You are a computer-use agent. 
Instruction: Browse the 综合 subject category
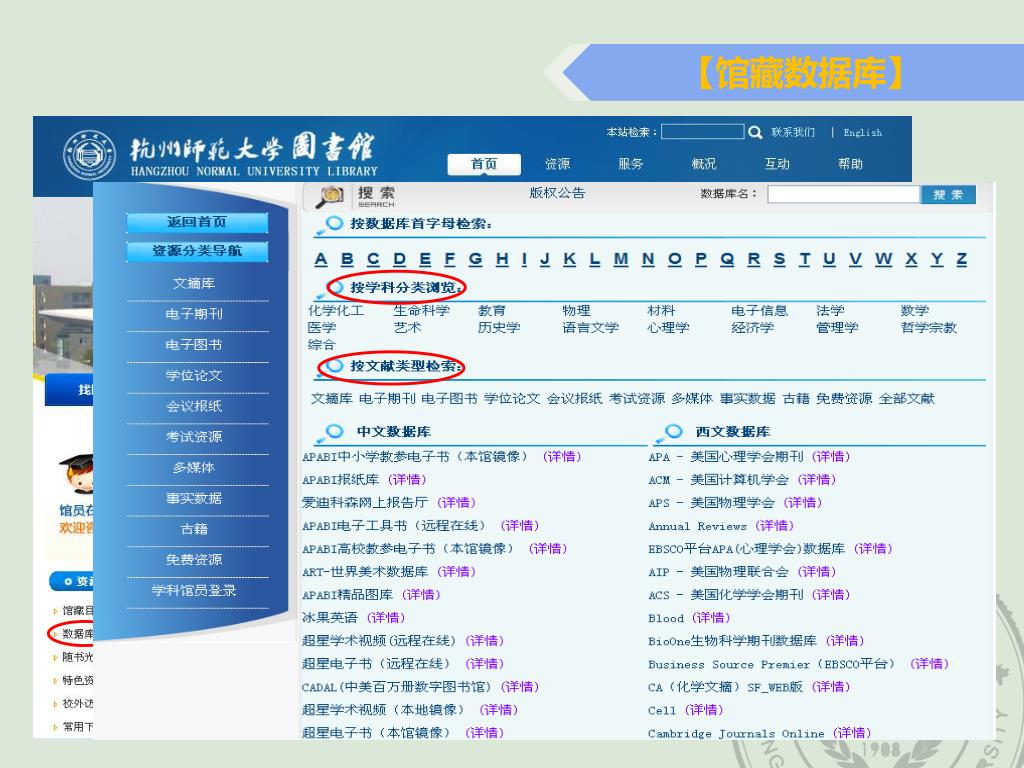(321, 345)
